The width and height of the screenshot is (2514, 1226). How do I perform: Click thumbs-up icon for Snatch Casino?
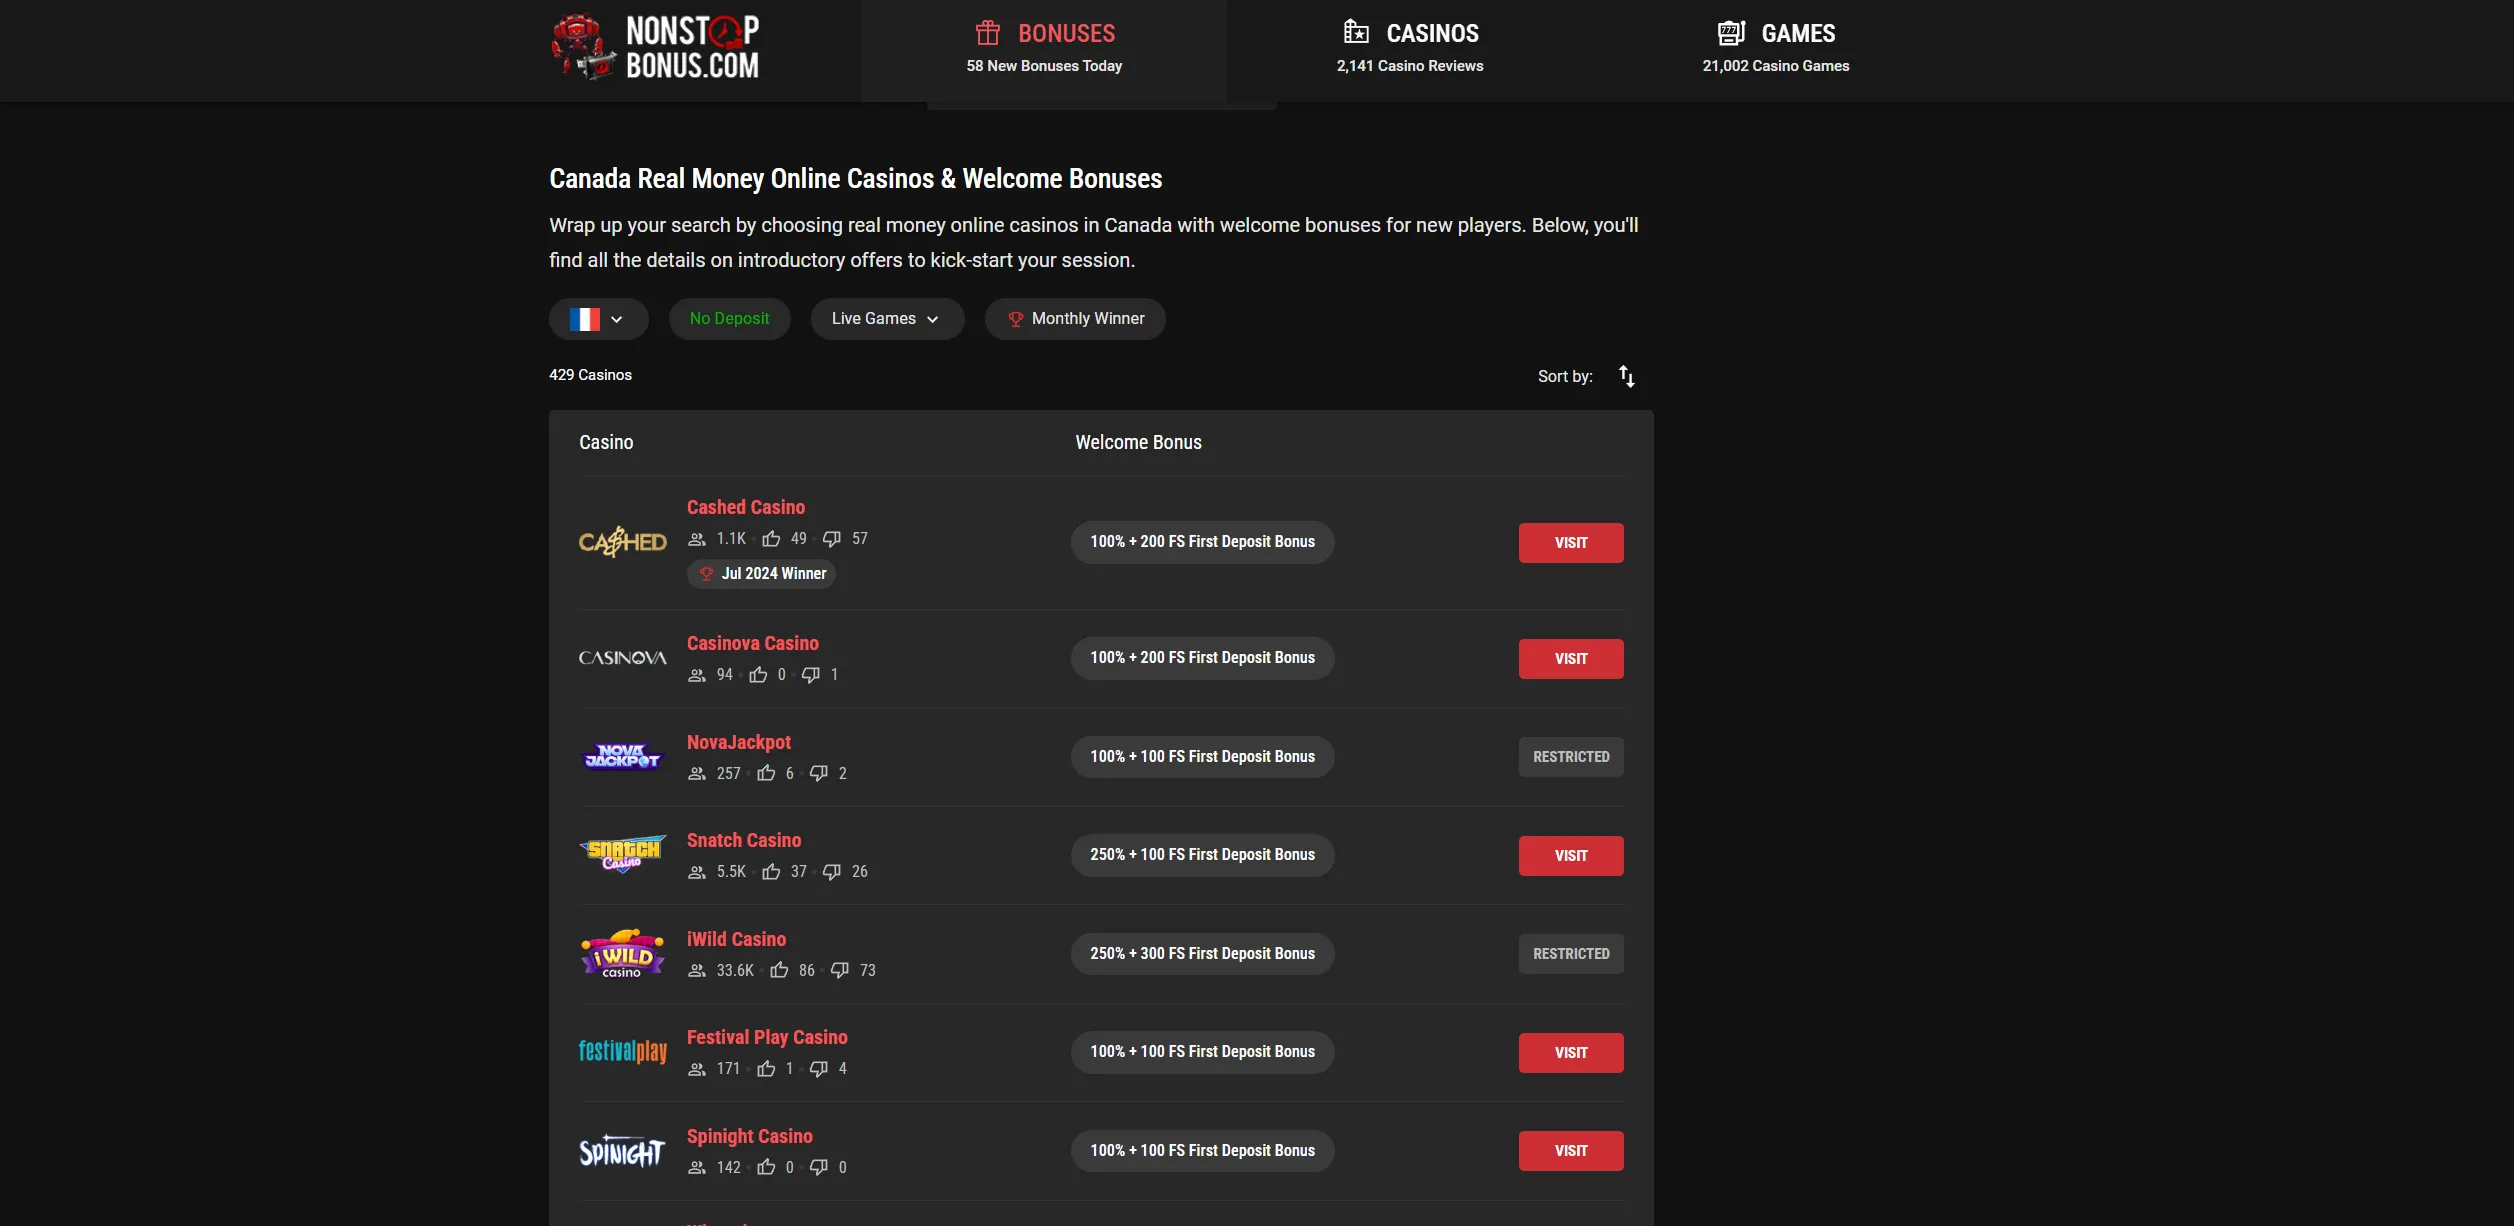[x=771, y=872]
